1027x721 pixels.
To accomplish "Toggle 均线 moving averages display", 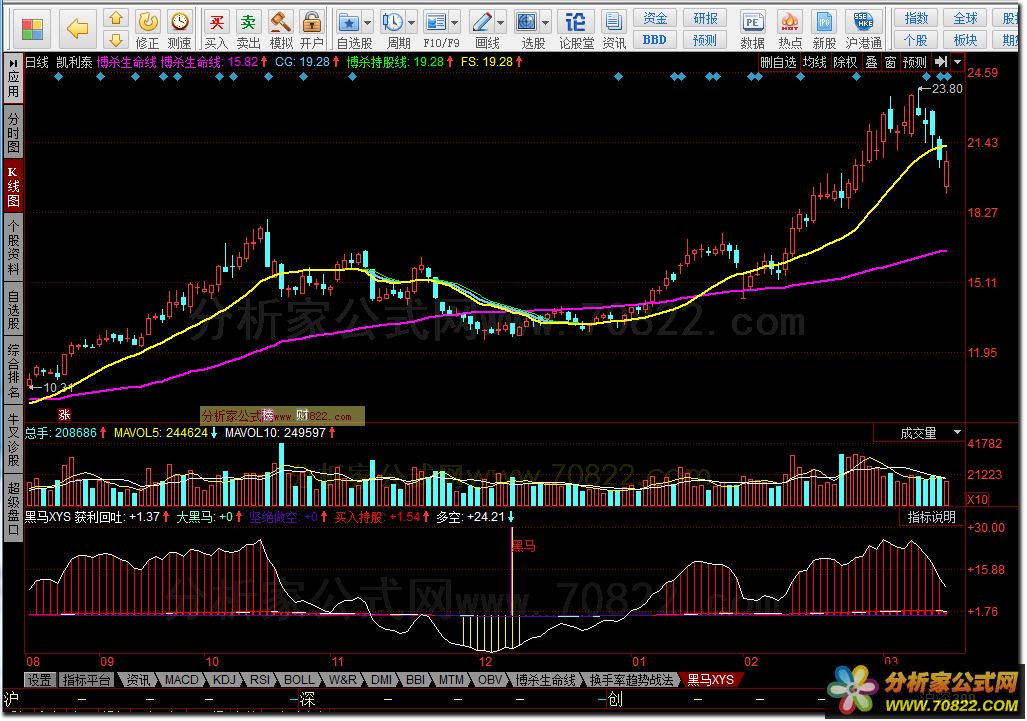I will (x=815, y=62).
